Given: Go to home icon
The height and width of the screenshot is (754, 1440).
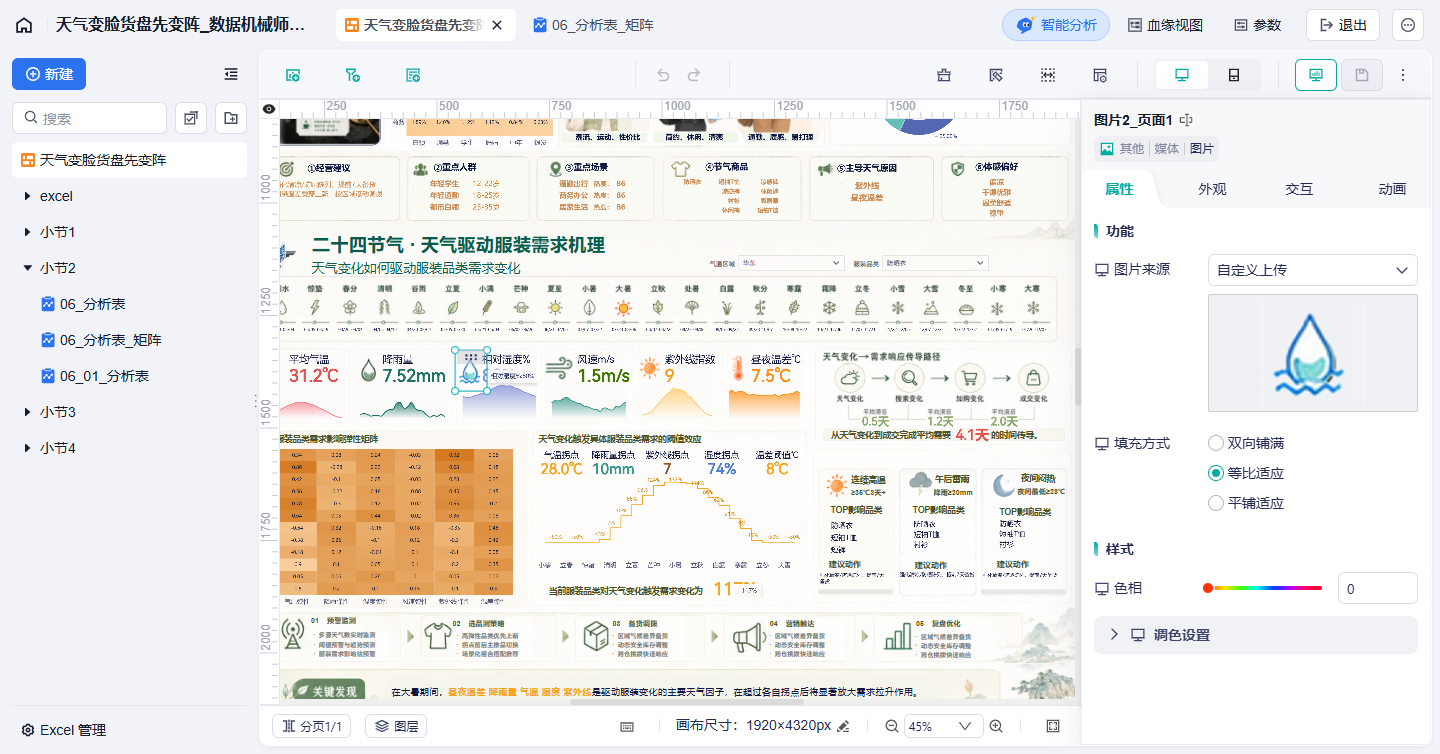Looking at the screenshot, I should click(24, 25).
